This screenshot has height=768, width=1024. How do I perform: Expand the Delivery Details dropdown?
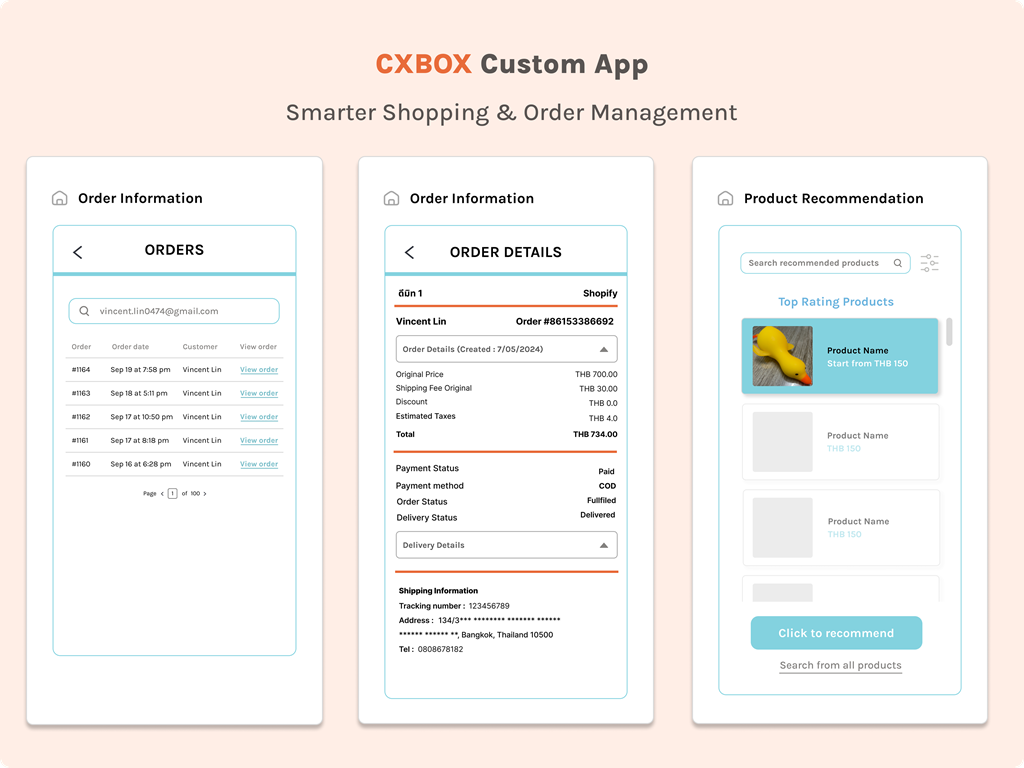click(505, 545)
